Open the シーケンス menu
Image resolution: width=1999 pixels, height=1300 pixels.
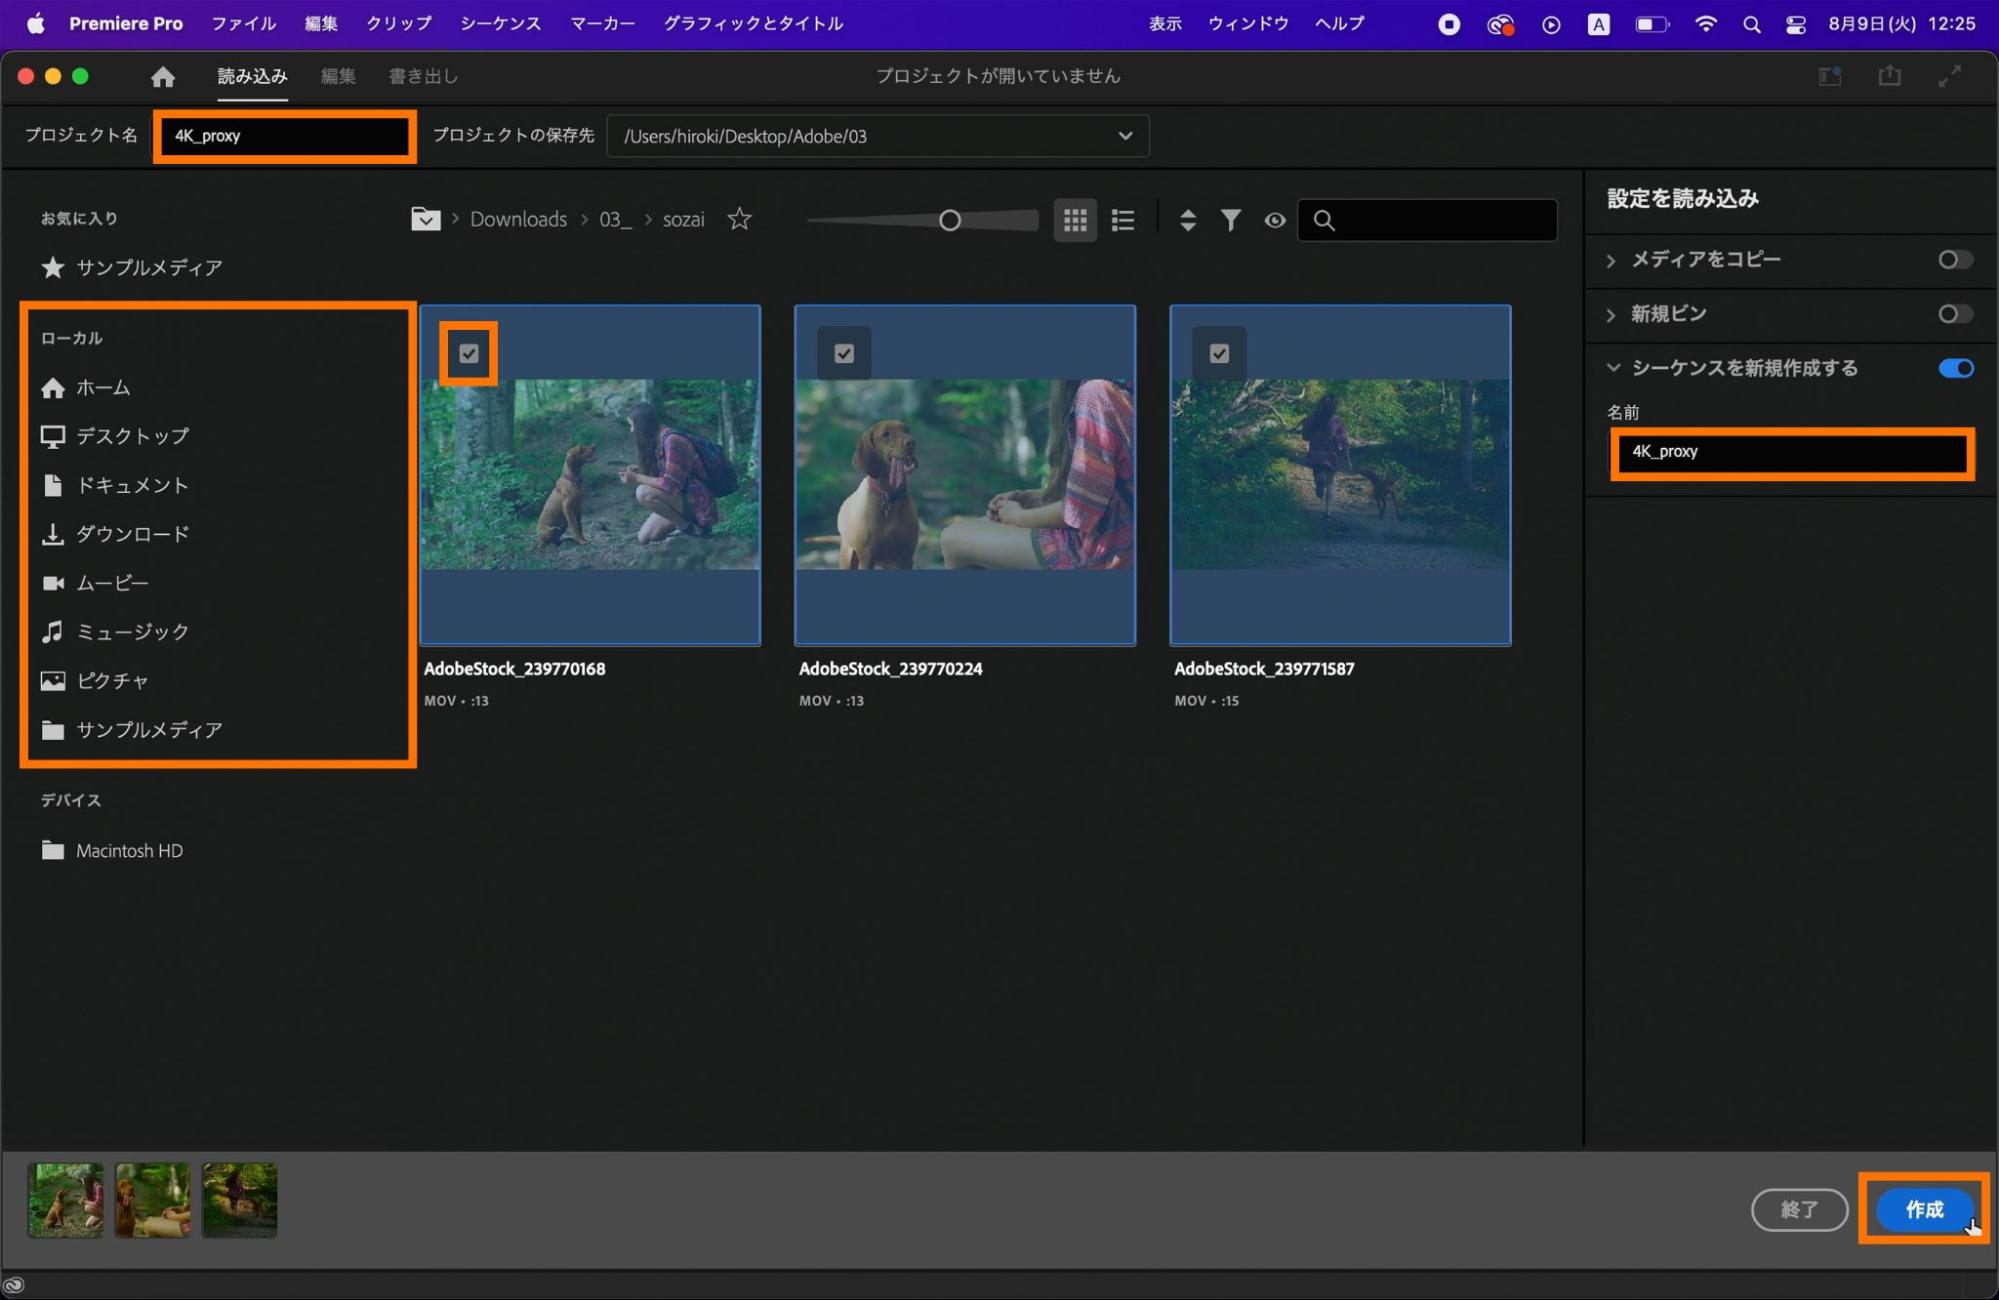(x=500, y=23)
